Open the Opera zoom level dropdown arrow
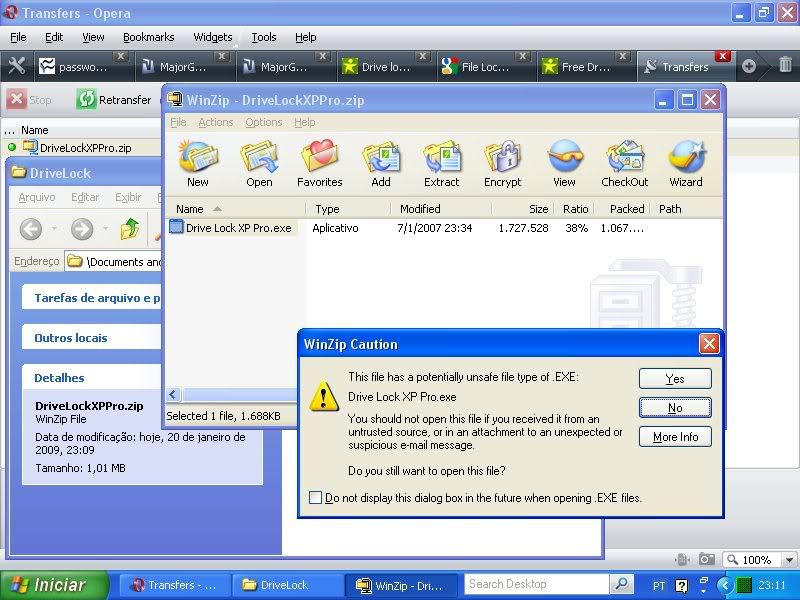This screenshot has height=600, width=800. 790,560
